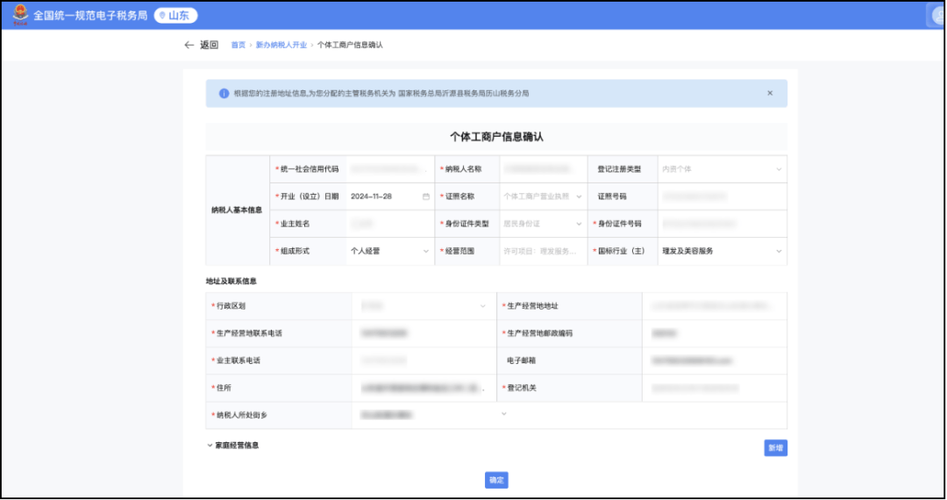Image resolution: width=947 pixels, height=500 pixels.
Task: Click the 山东 location selector
Action: pos(176,15)
